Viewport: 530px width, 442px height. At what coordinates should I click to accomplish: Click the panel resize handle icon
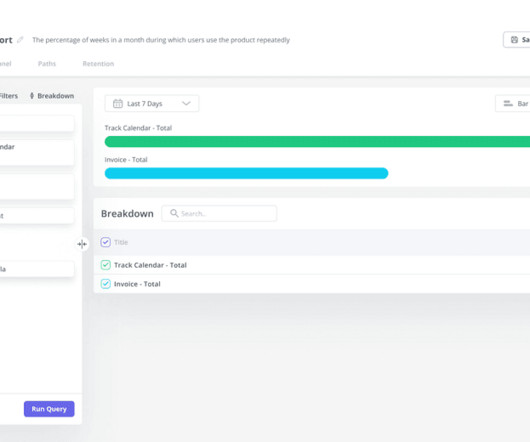(82, 244)
